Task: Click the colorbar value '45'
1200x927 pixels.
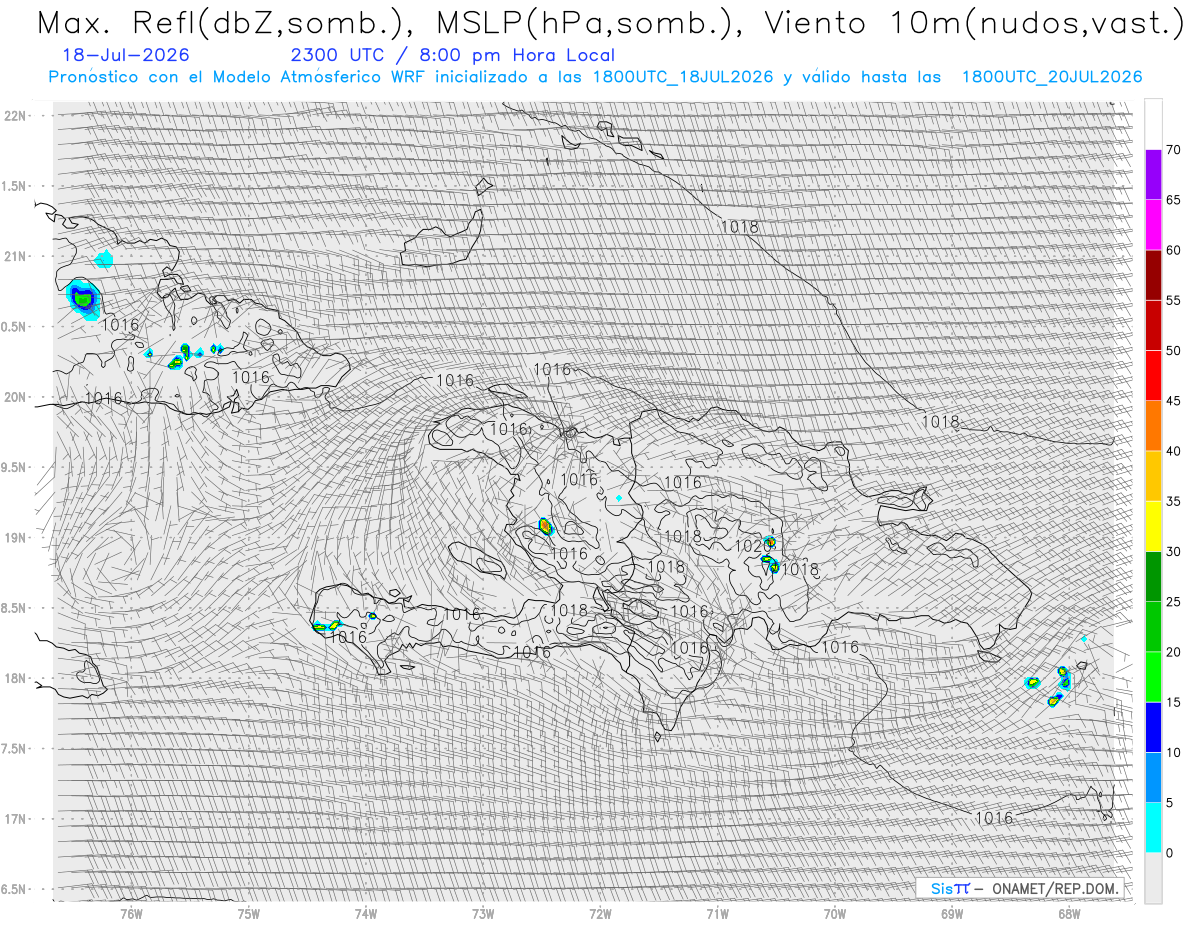Action: click(1174, 401)
